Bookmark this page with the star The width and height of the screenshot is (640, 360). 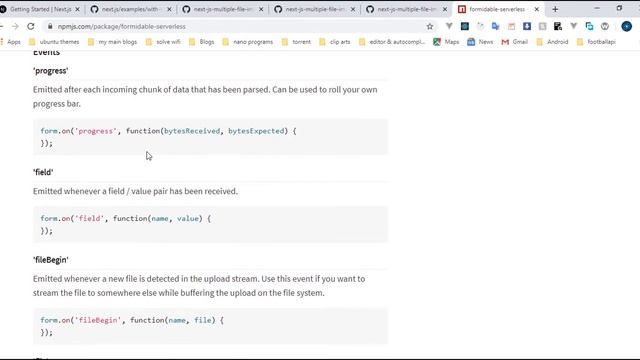tap(430, 27)
